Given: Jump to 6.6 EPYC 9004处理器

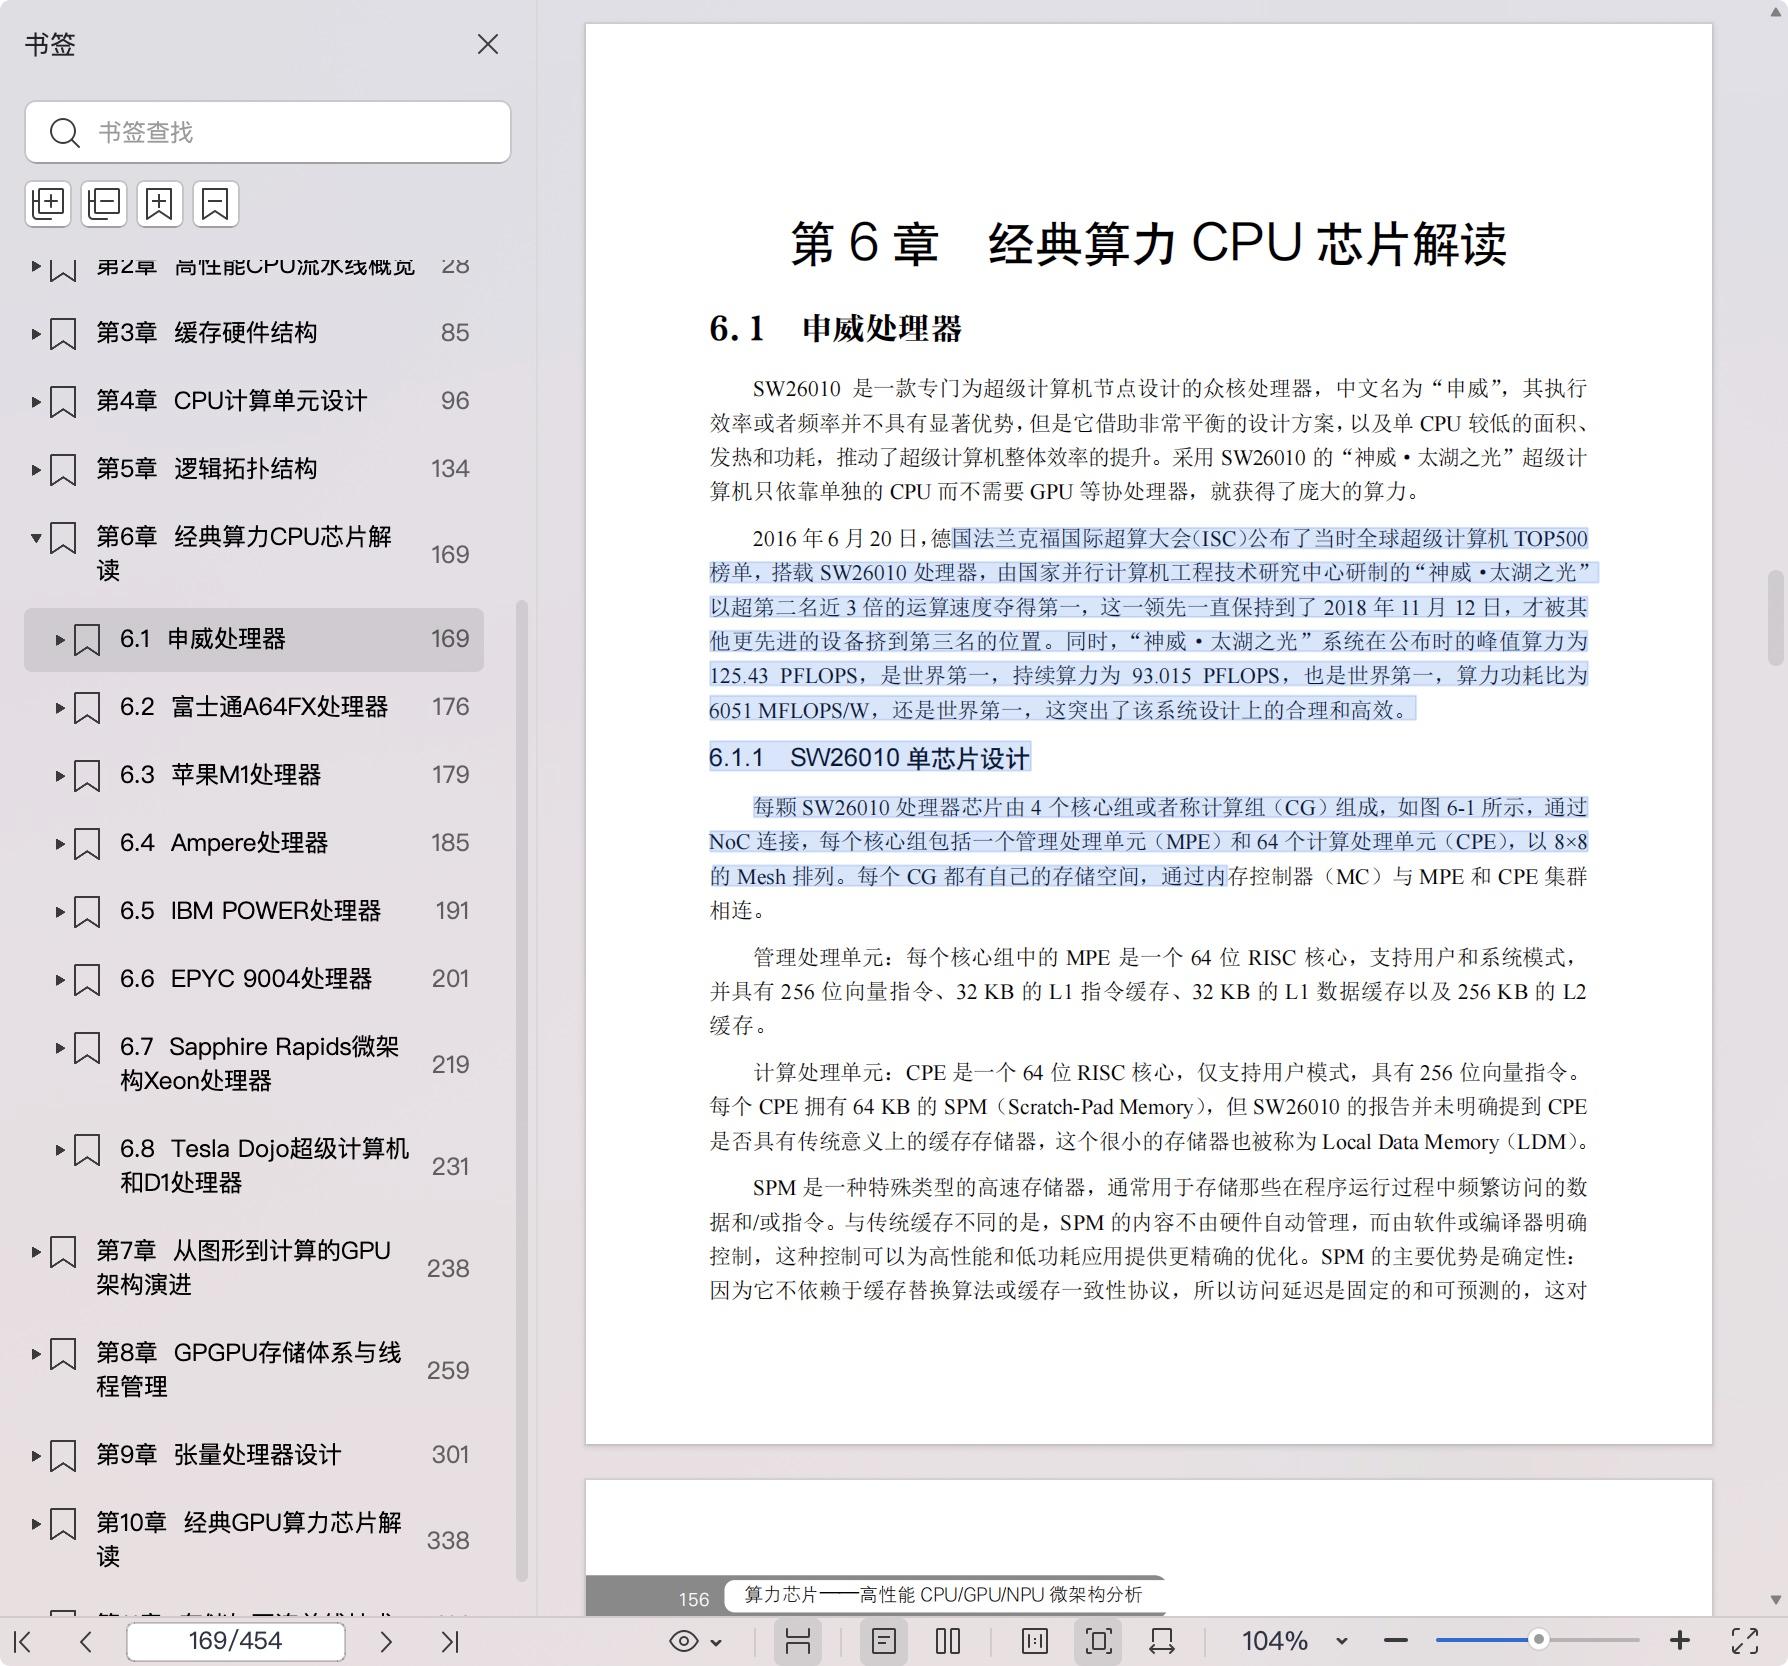Looking at the screenshot, I should pos(246,979).
